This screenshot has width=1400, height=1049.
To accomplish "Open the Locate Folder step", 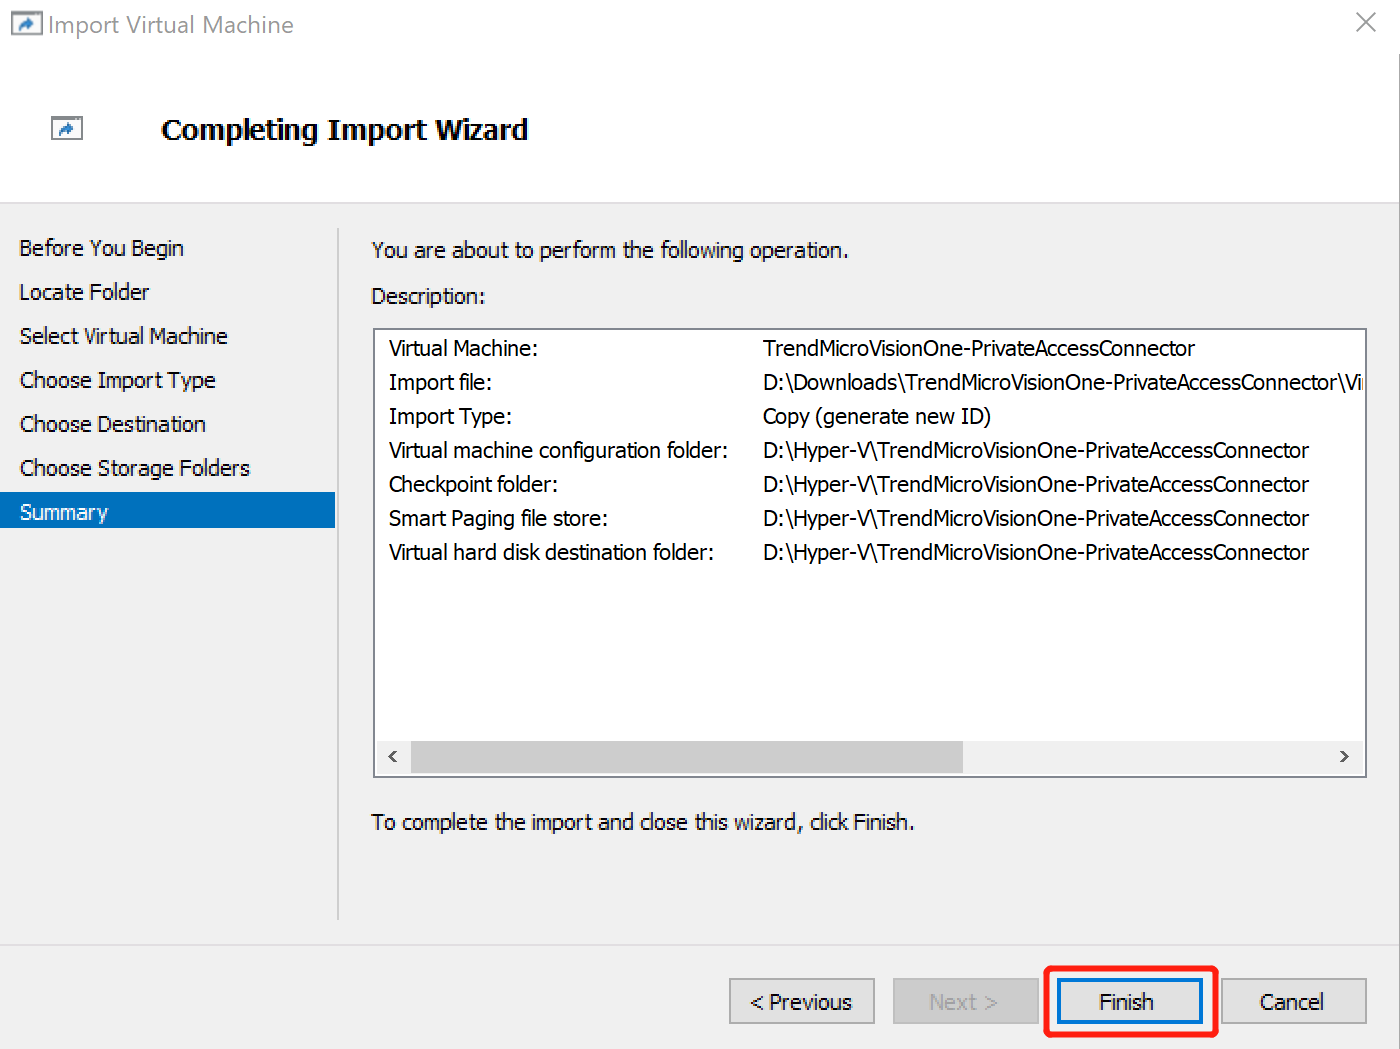I will (x=84, y=292).
